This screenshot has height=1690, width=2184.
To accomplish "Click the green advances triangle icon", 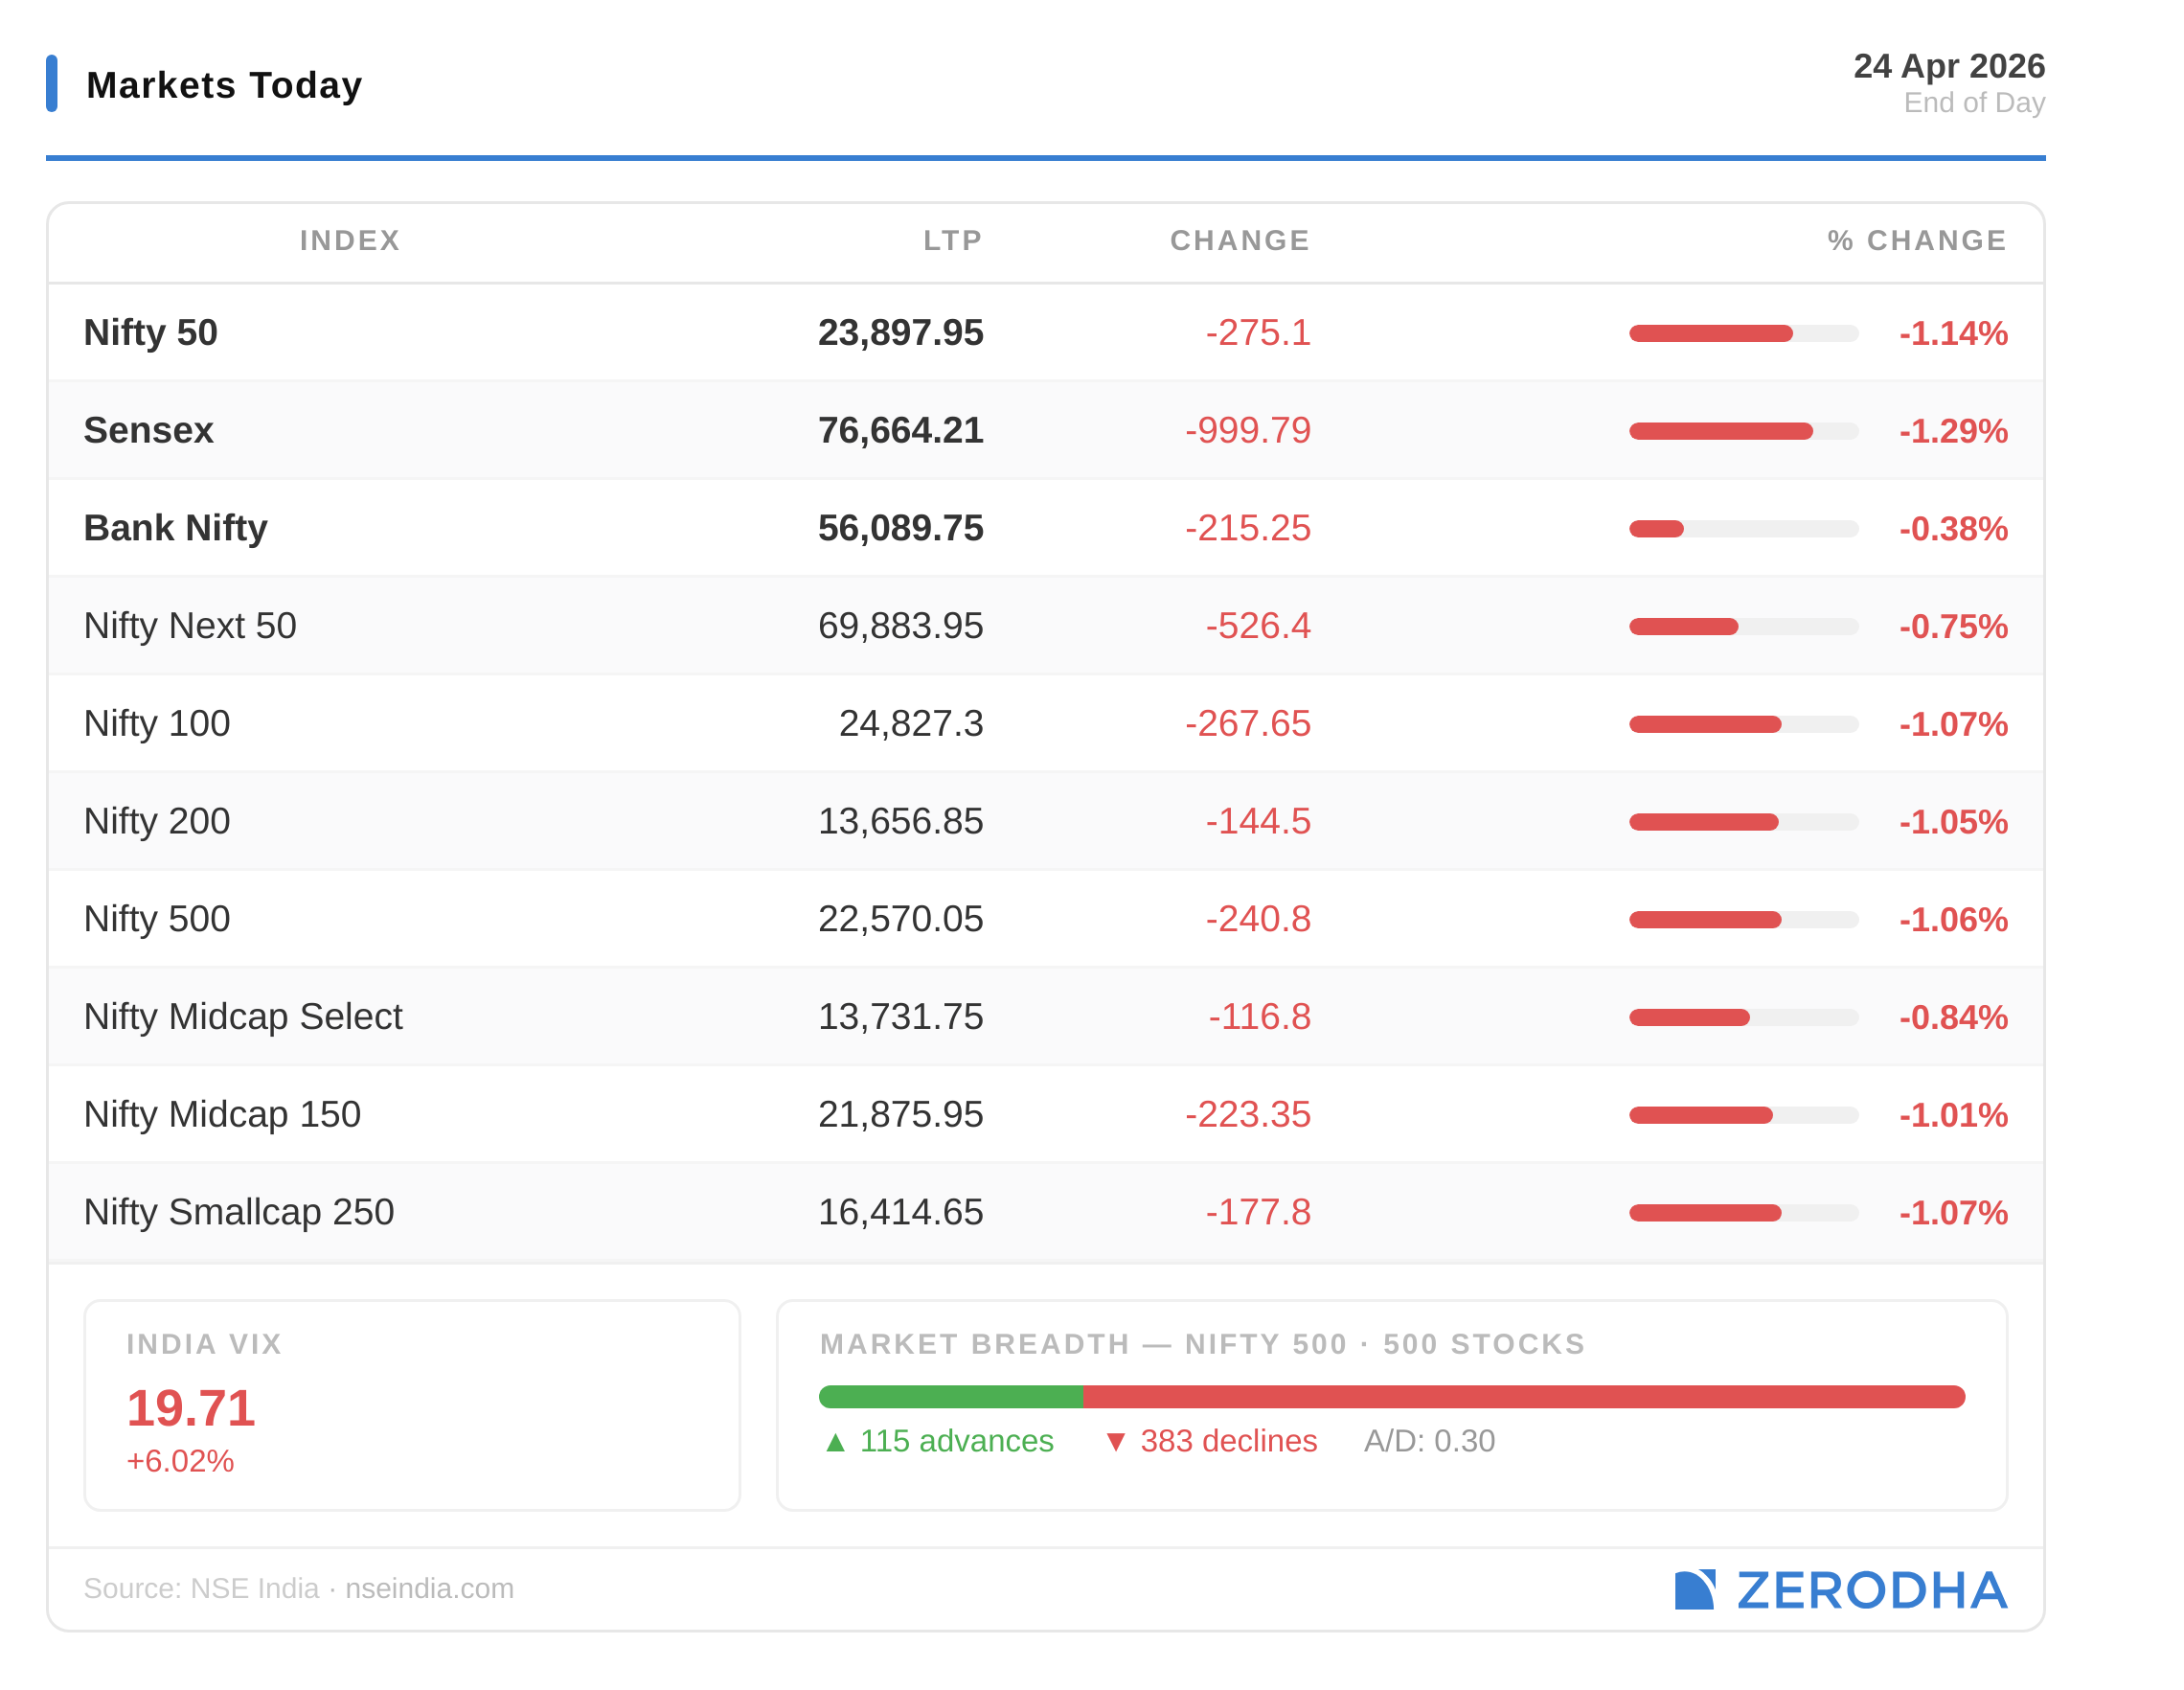I will [x=836, y=1442].
